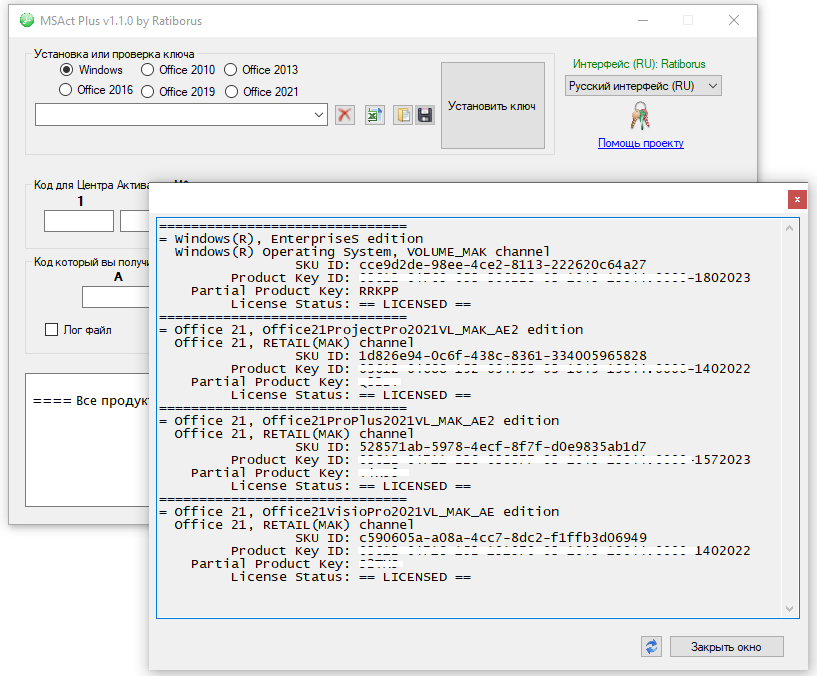Minimize the MSAct Plus window
Image resolution: width=817 pixels, height=676 pixels.
[x=643, y=20]
